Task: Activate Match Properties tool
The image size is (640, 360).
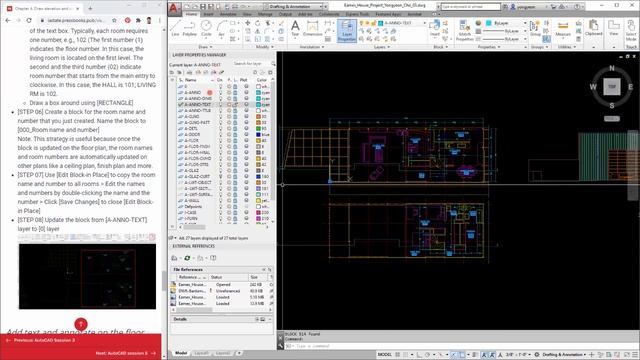Action: tap(464, 31)
